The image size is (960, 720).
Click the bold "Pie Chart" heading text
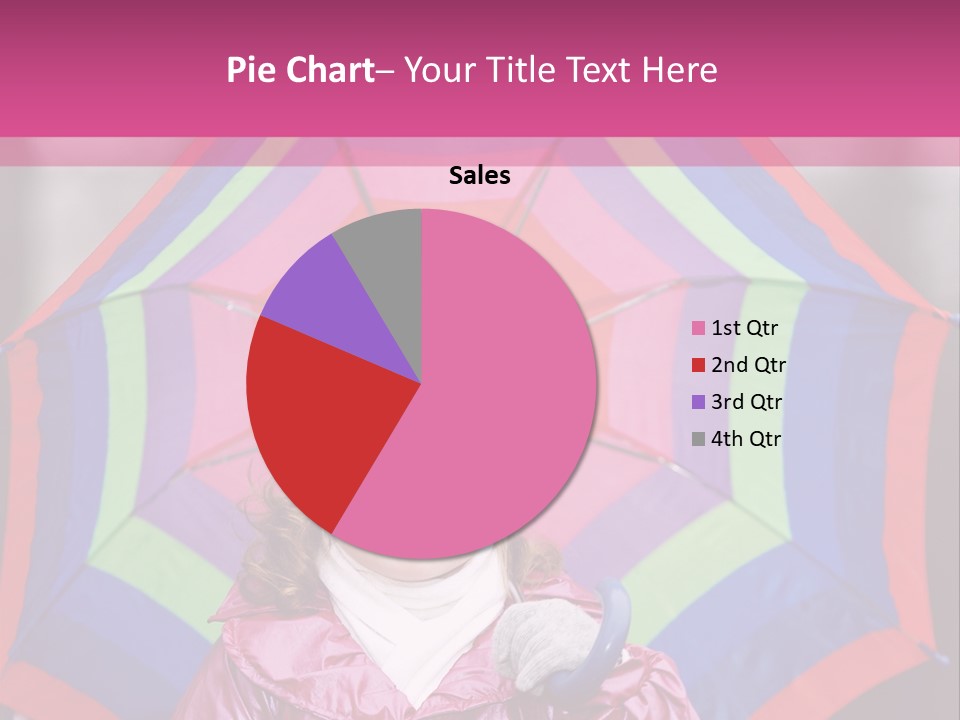click(300, 69)
